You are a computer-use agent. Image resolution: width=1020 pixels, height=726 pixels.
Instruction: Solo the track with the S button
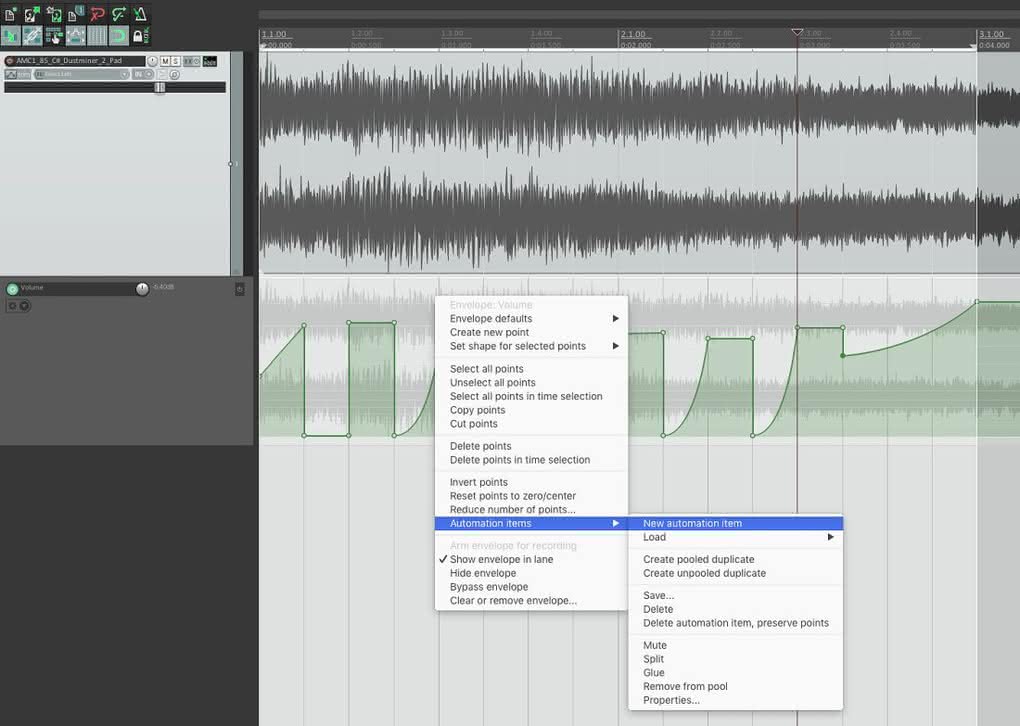(175, 61)
